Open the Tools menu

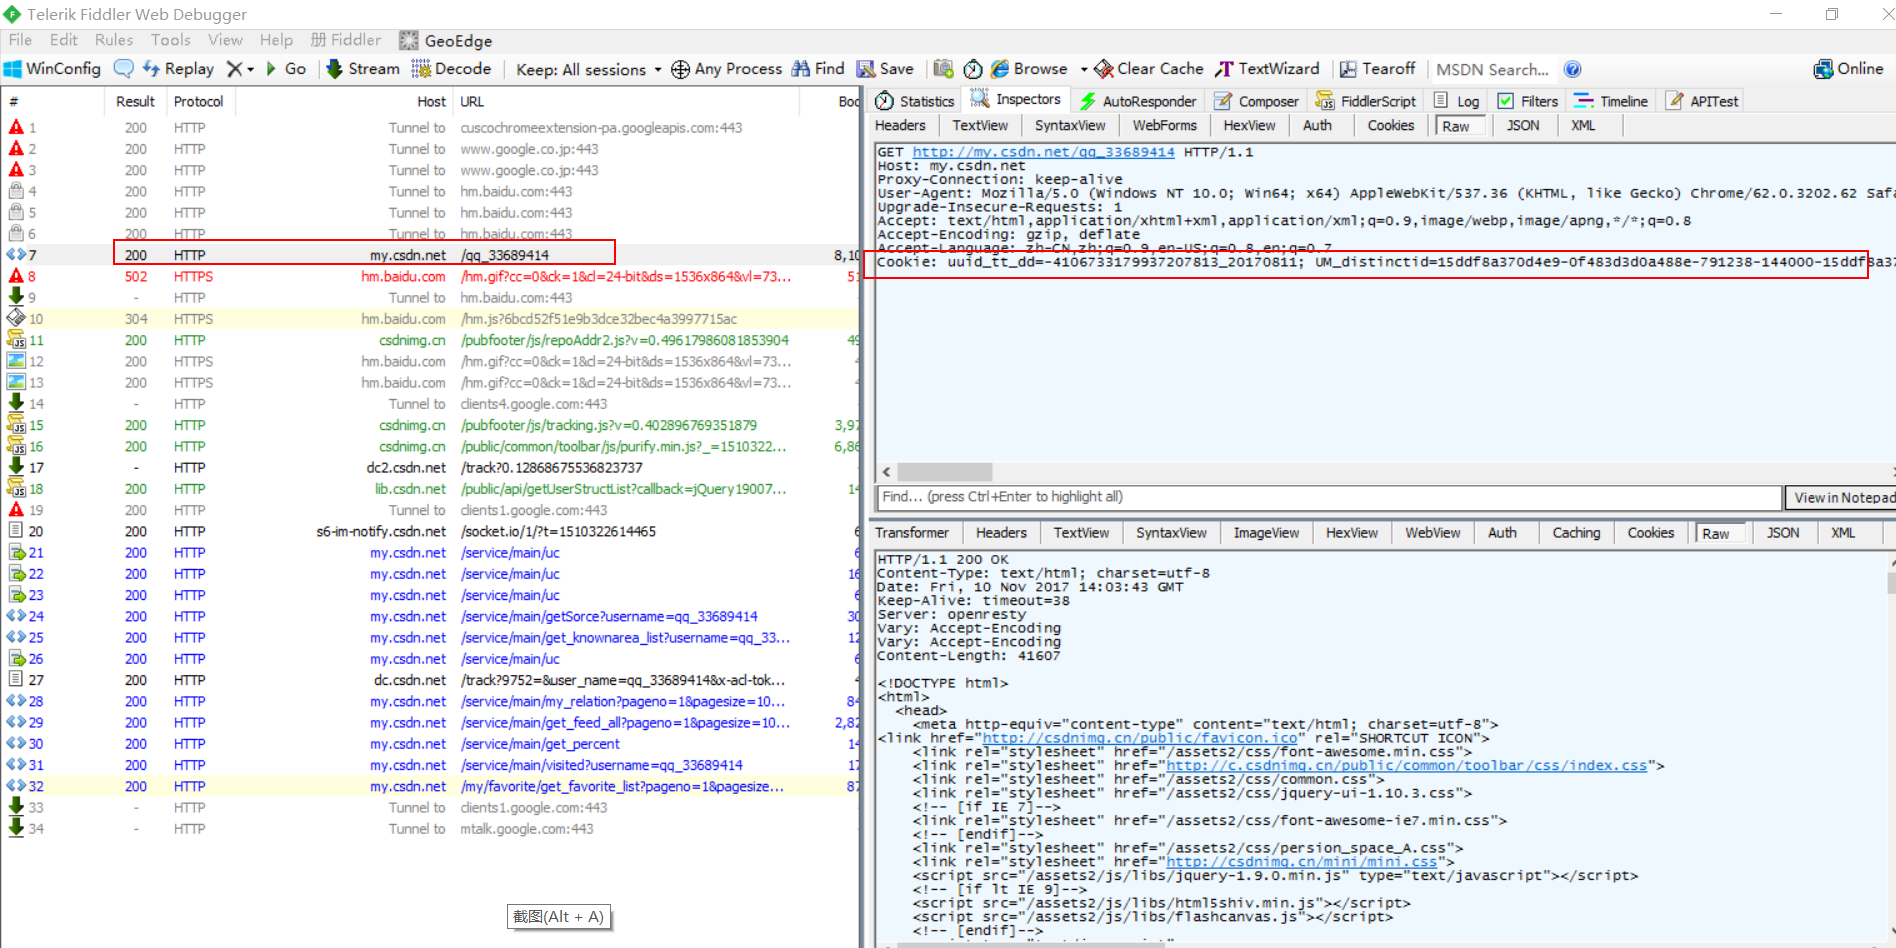[170, 40]
